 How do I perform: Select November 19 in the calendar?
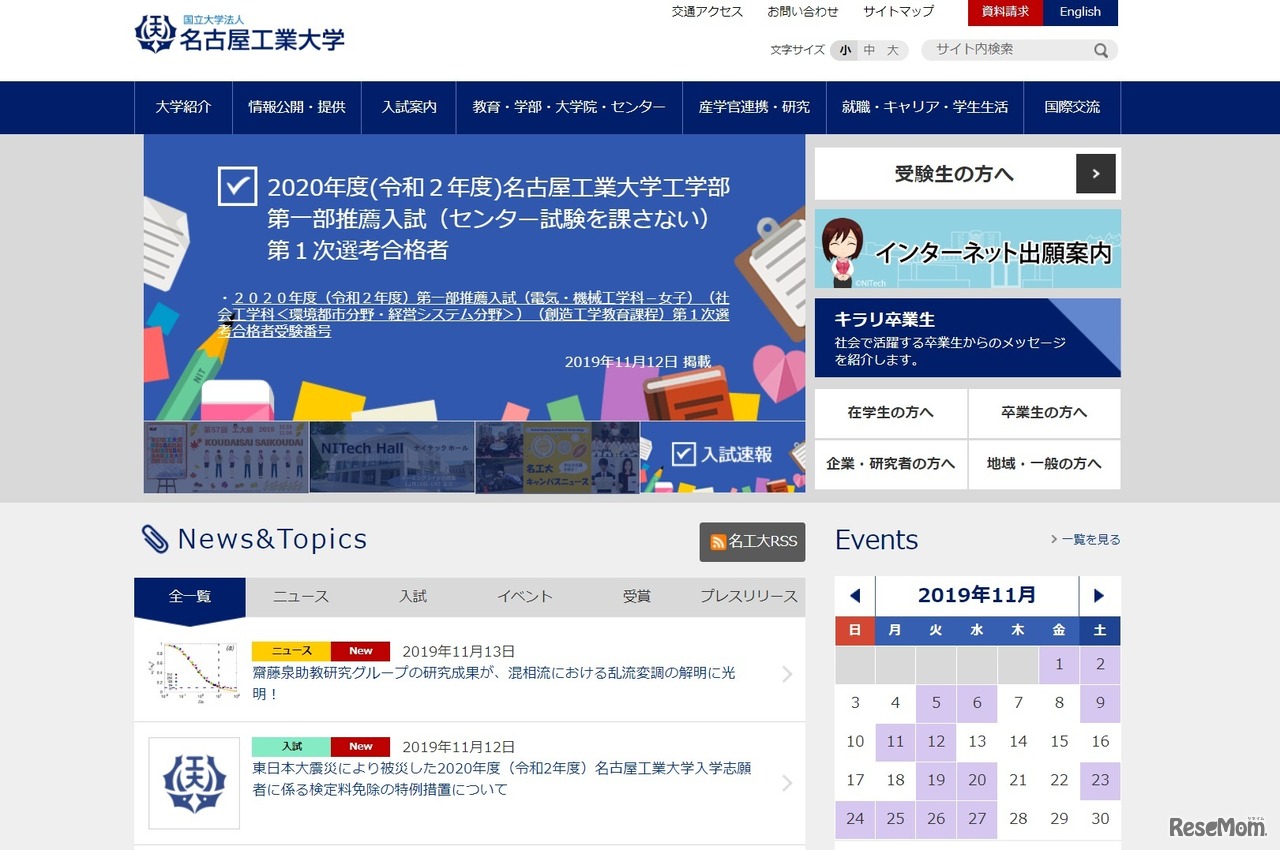click(936, 780)
